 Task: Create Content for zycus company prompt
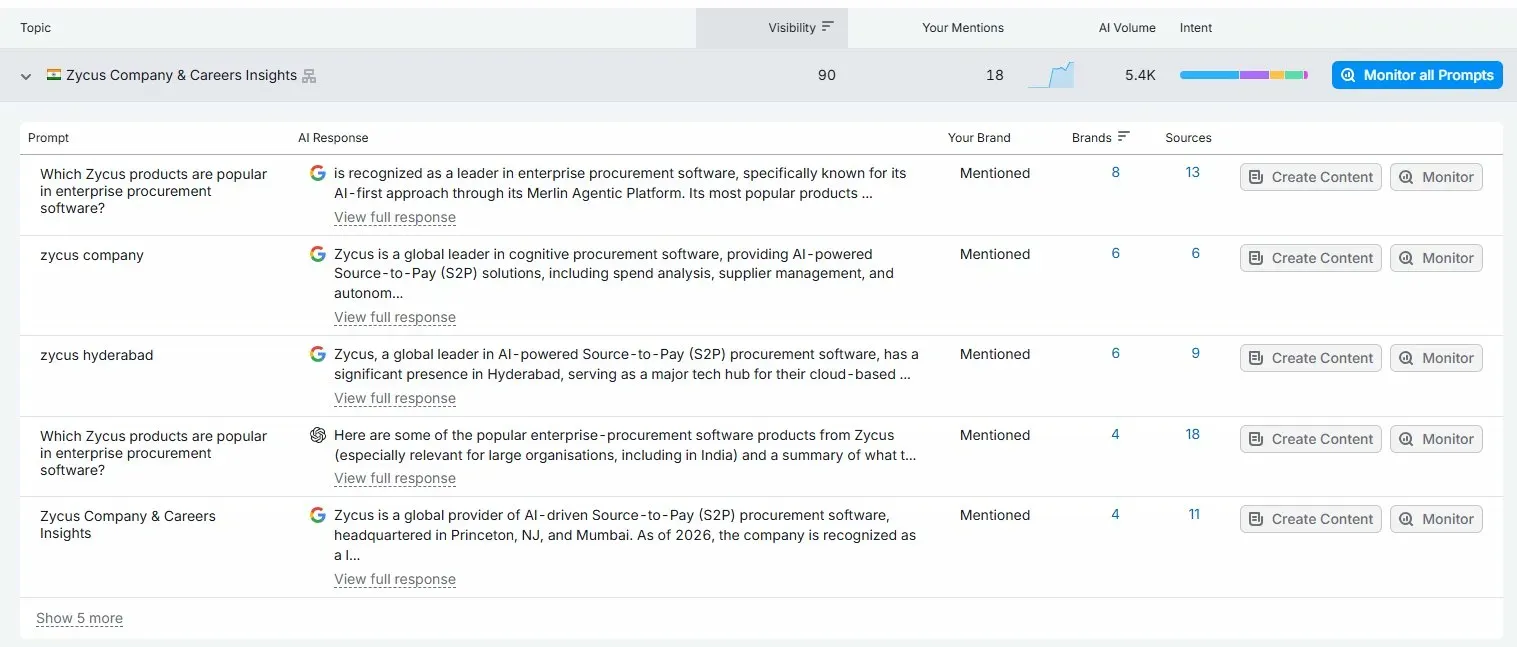[1311, 258]
